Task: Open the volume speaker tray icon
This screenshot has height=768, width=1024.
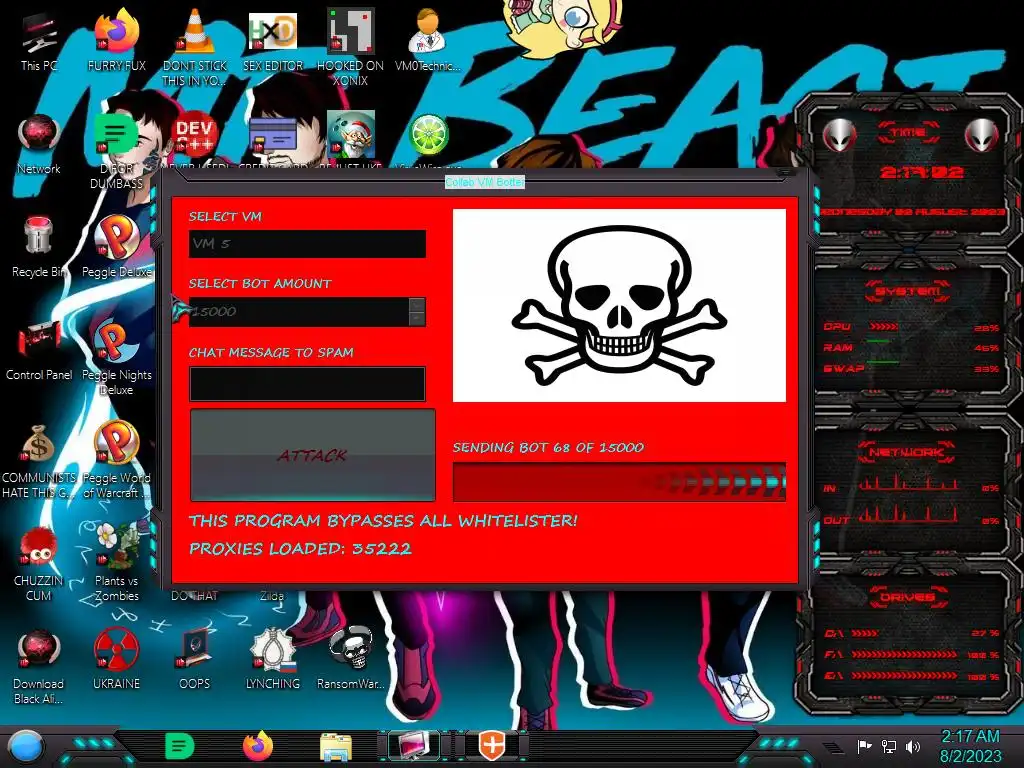Action: [x=913, y=746]
